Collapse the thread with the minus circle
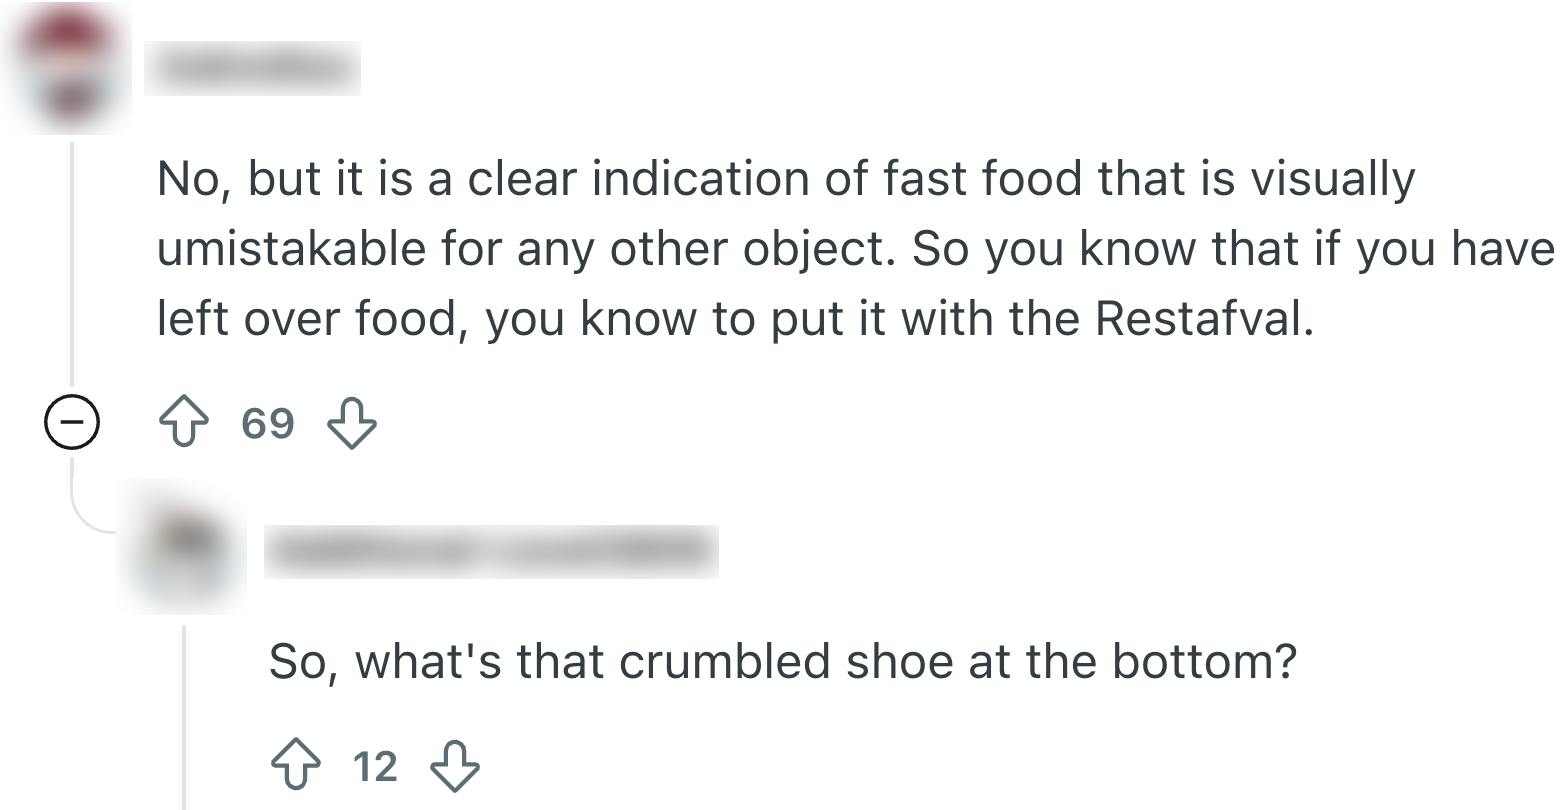This screenshot has height=810, width=1566. 72,424
